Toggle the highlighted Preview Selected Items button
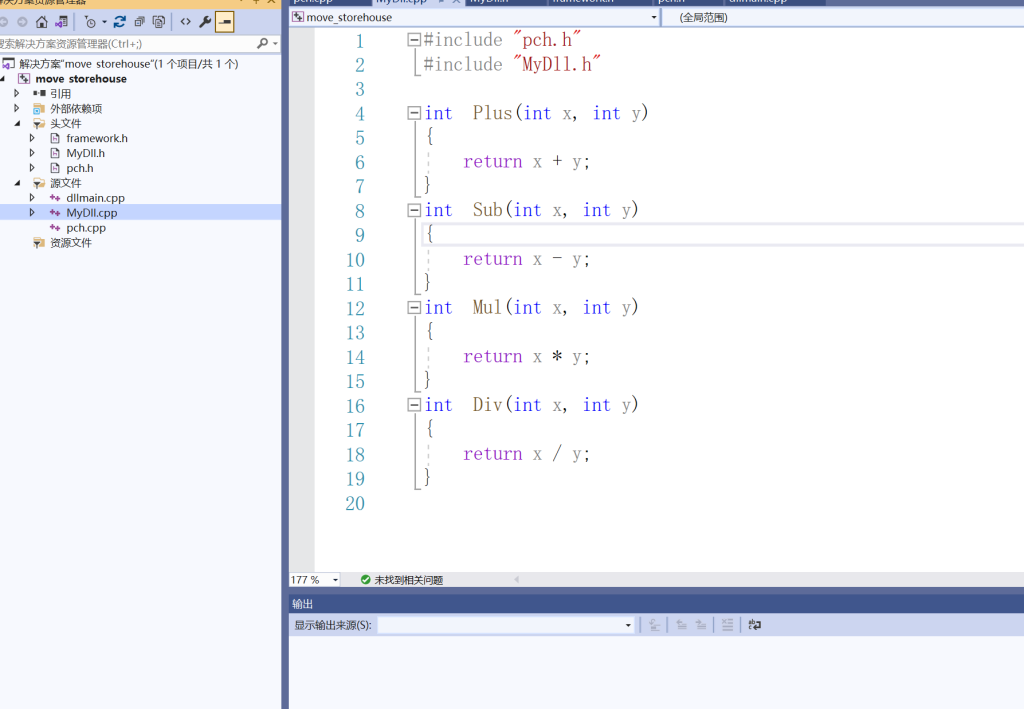This screenshot has height=709, width=1024. [x=225, y=22]
